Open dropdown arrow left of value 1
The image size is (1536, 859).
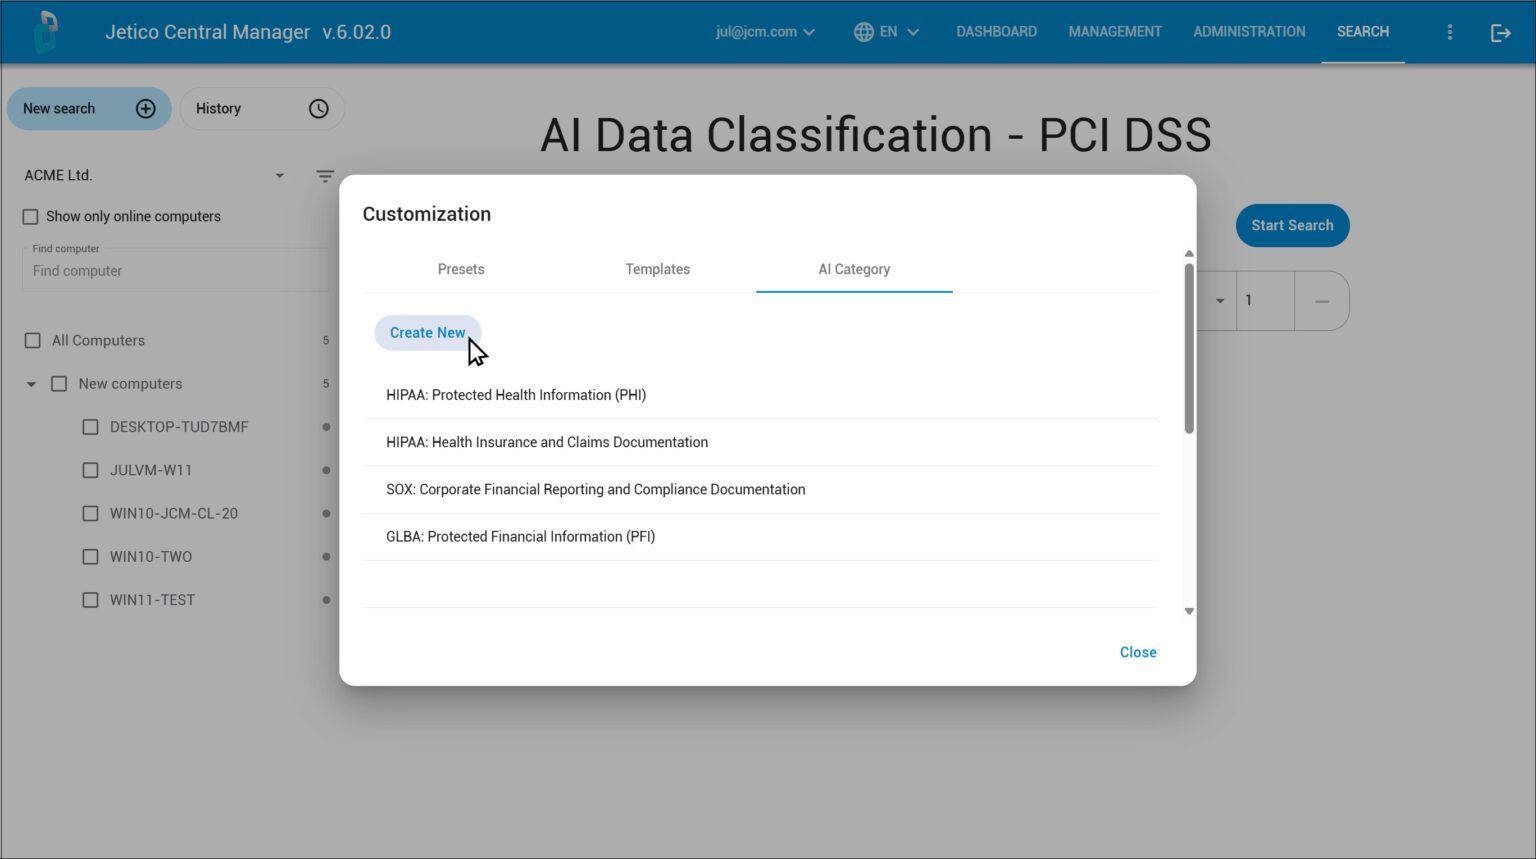(x=1219, y=301)
